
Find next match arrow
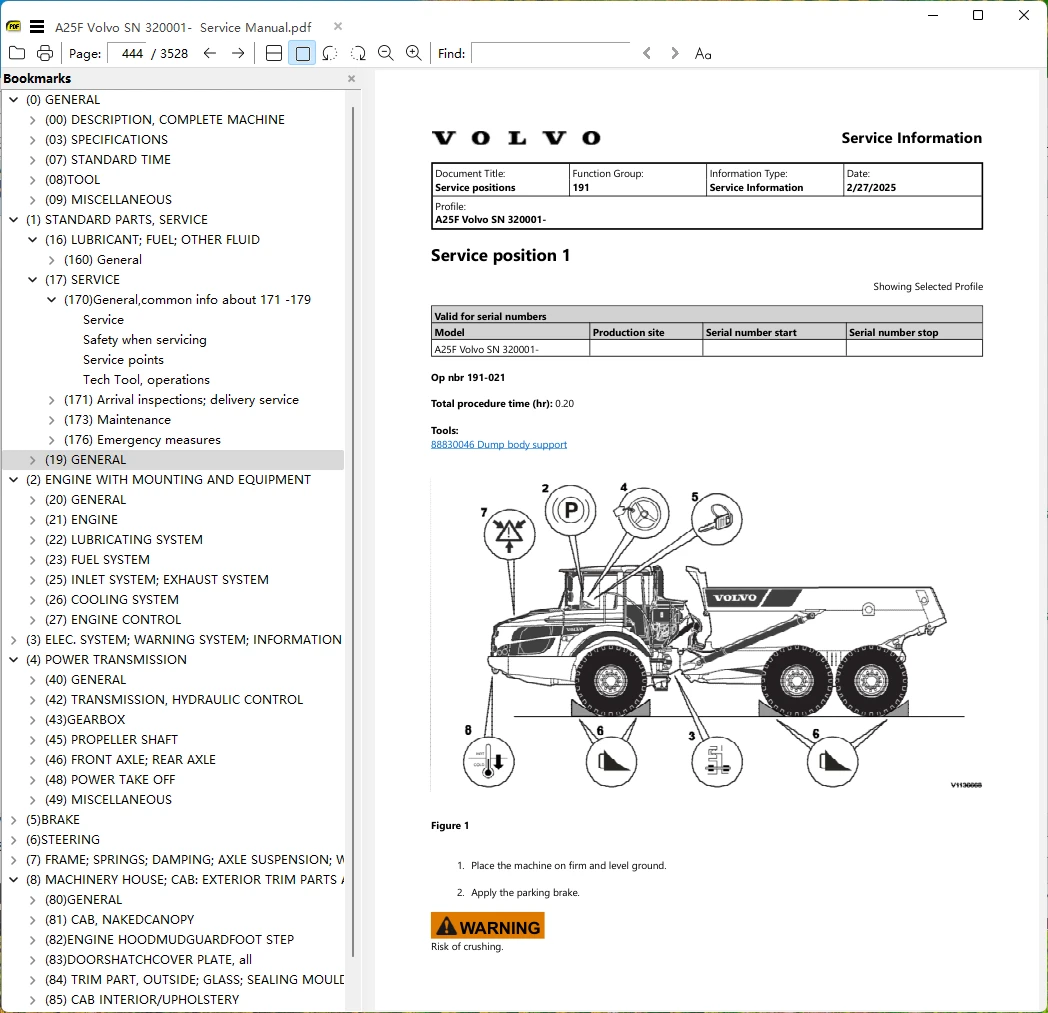[x=674, y=53]
